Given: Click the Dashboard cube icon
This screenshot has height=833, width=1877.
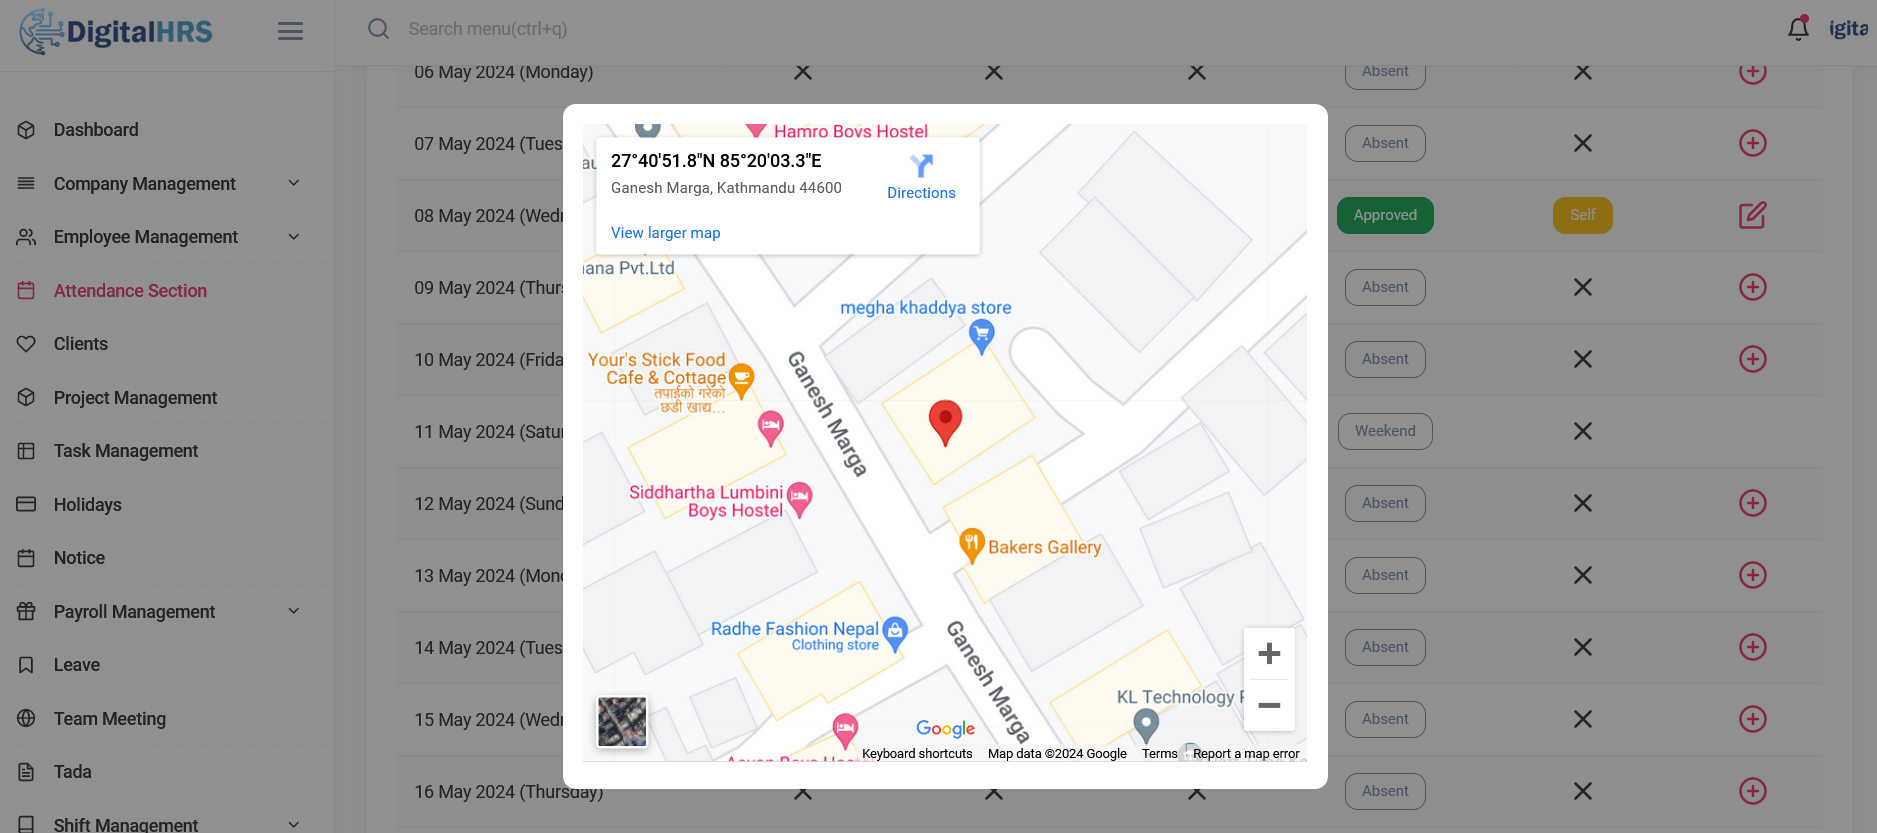Looking at the screenshot, I should tap(27, 130).
